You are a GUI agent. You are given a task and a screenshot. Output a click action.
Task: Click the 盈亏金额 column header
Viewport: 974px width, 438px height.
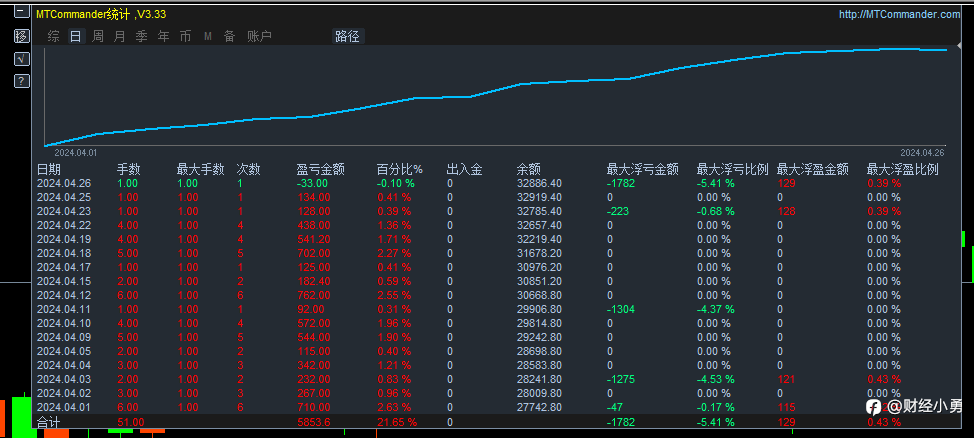coord(321,169)
